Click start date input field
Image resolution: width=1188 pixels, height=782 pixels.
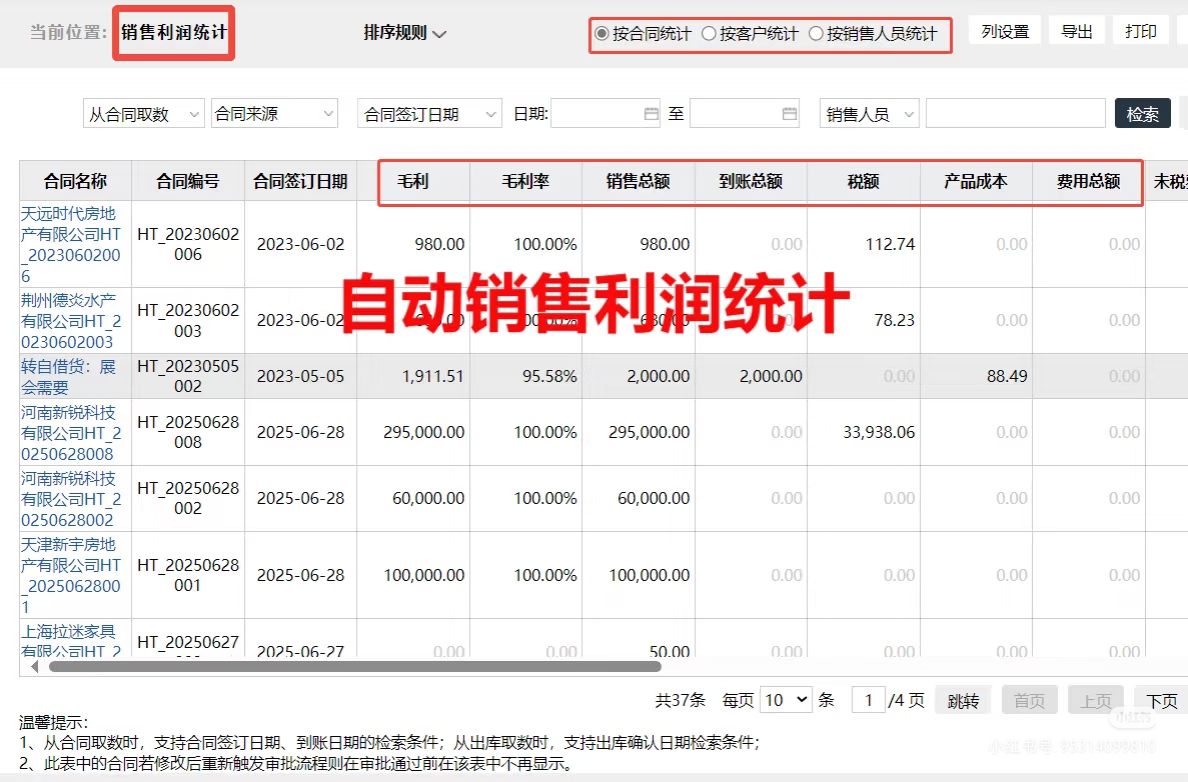[605, 114]
